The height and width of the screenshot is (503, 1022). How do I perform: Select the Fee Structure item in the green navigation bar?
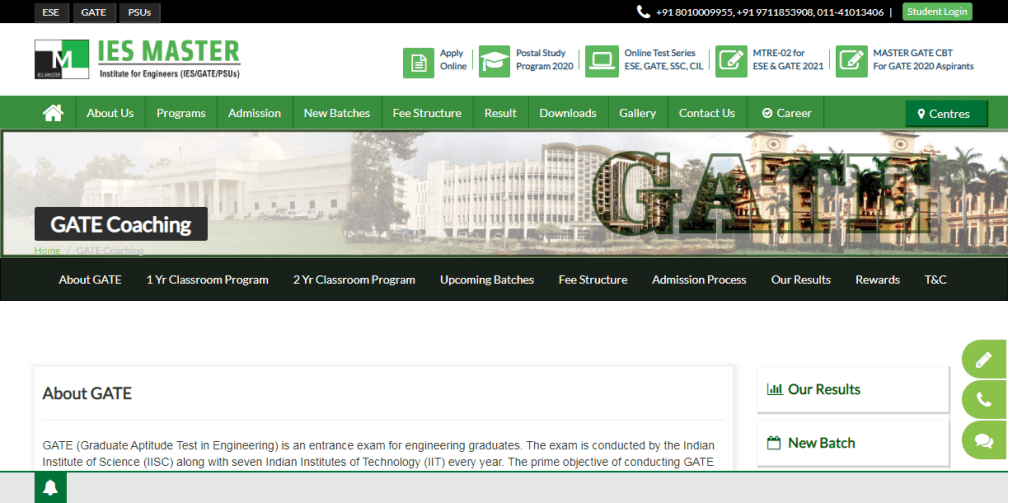[x=427, y=113]
